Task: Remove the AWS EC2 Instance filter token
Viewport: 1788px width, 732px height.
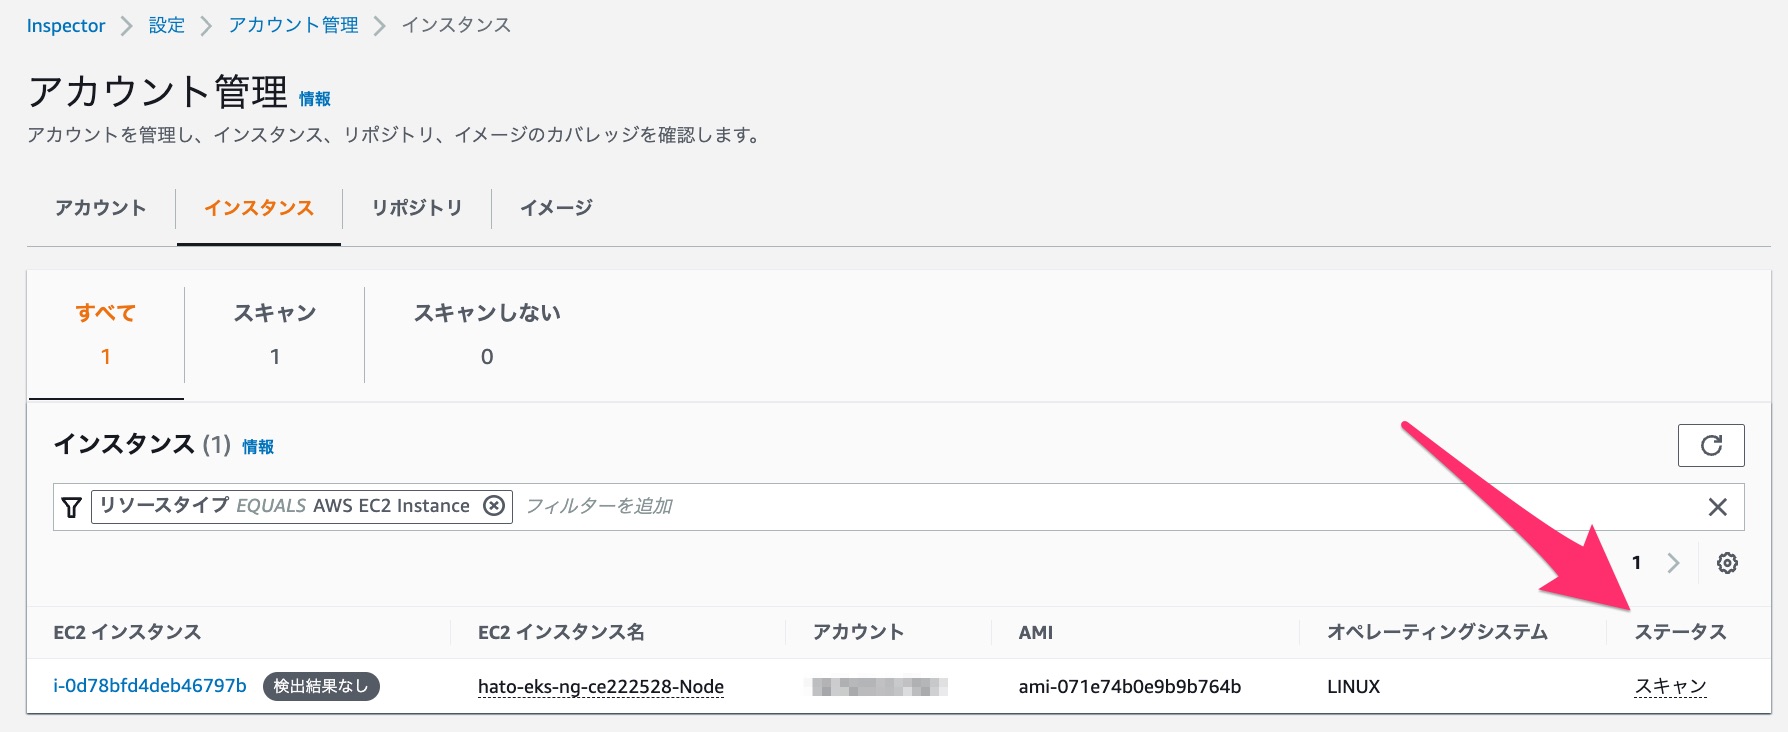Action: click(x=493, y=506)
